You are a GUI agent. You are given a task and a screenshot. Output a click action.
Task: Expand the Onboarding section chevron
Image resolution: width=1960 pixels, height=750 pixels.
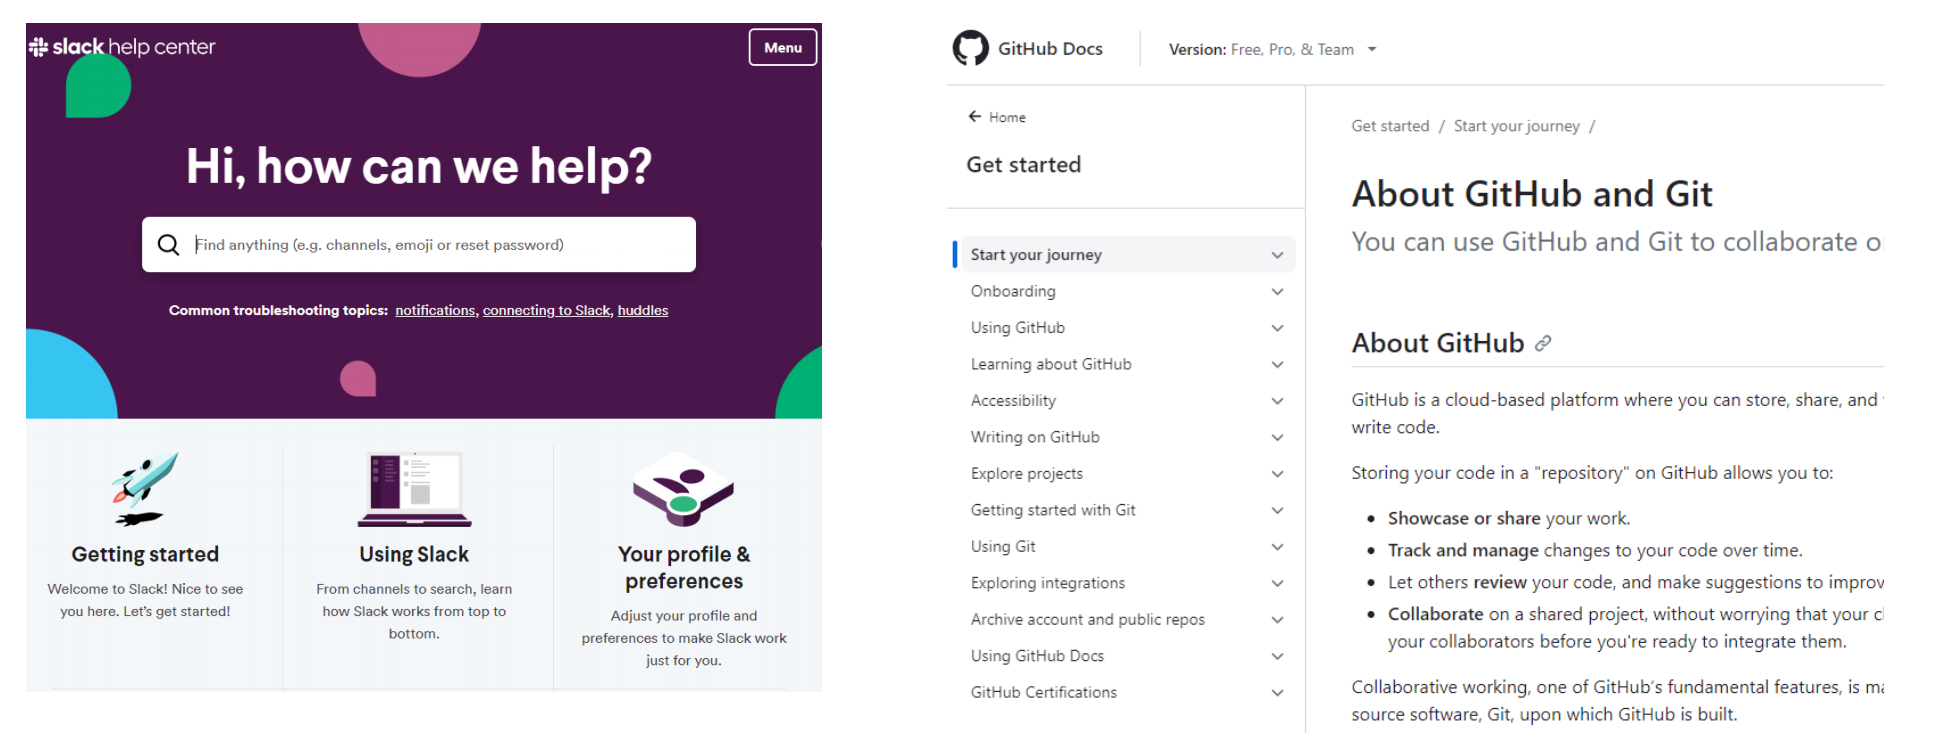coord(1277,292)
